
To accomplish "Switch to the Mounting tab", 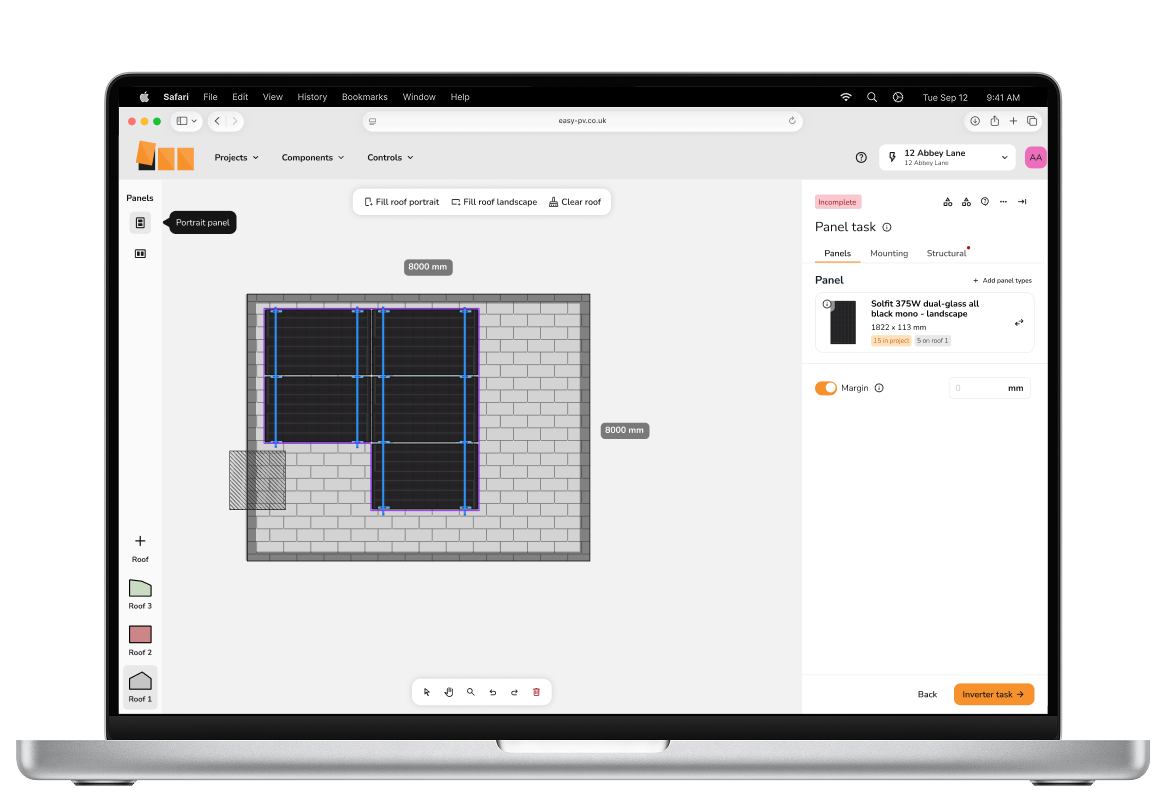I will 888,254.
